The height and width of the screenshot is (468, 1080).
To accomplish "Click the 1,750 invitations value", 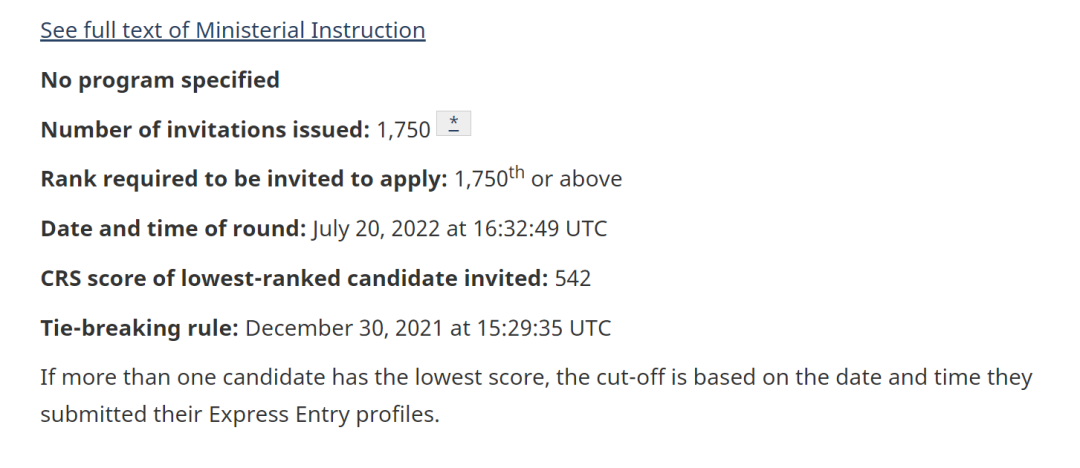I will point(403,129).
